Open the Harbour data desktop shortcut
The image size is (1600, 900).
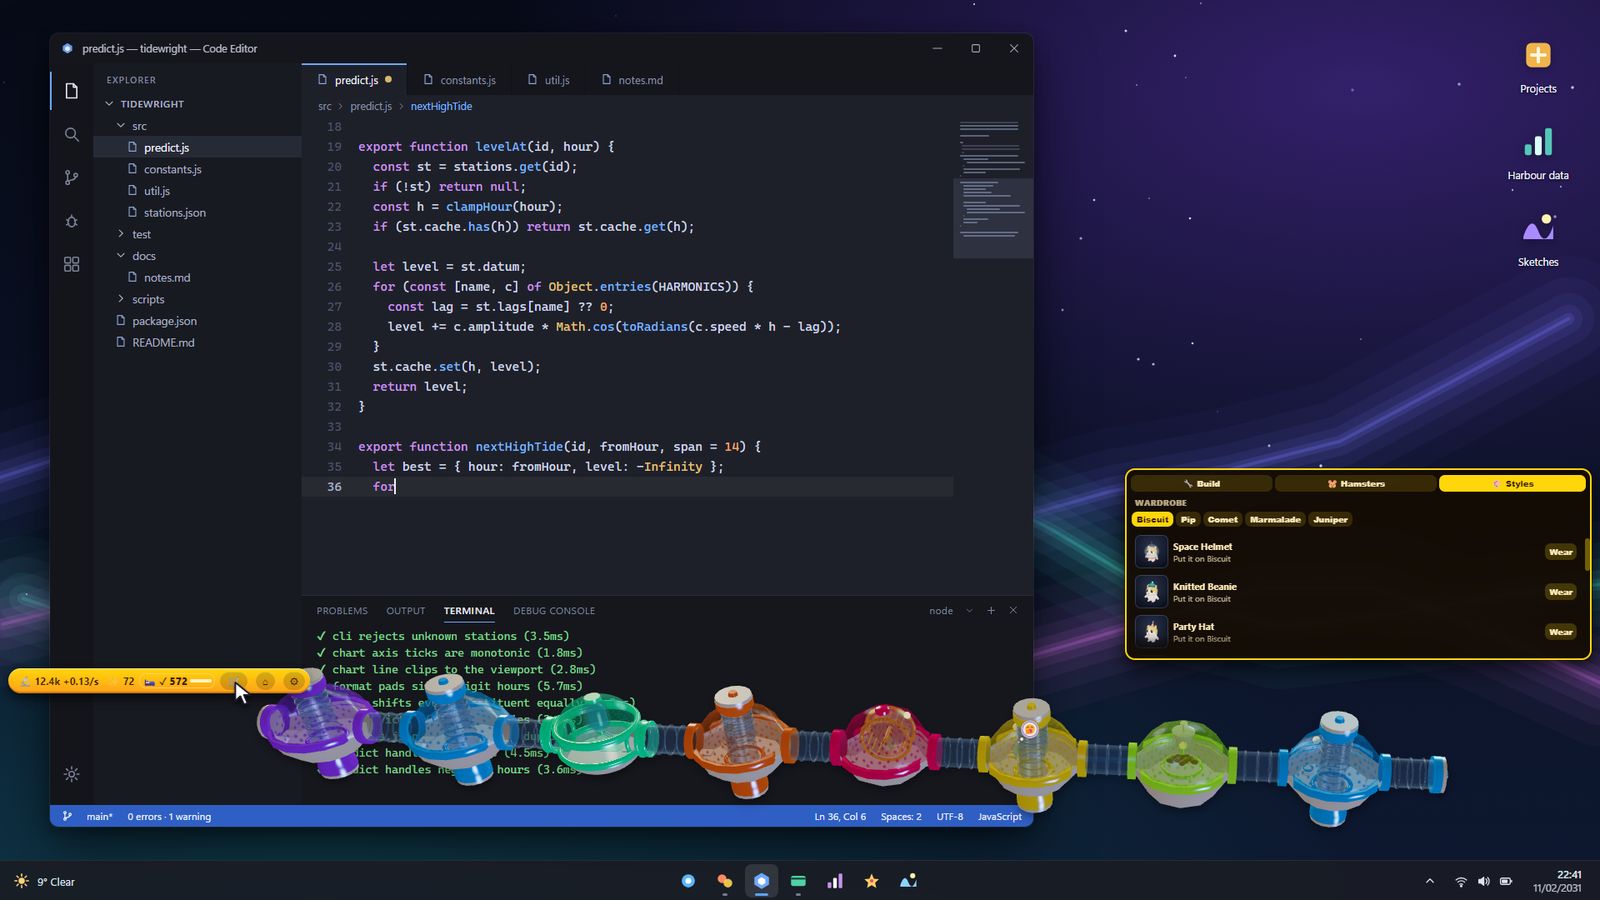click(x=1538, y=154)
